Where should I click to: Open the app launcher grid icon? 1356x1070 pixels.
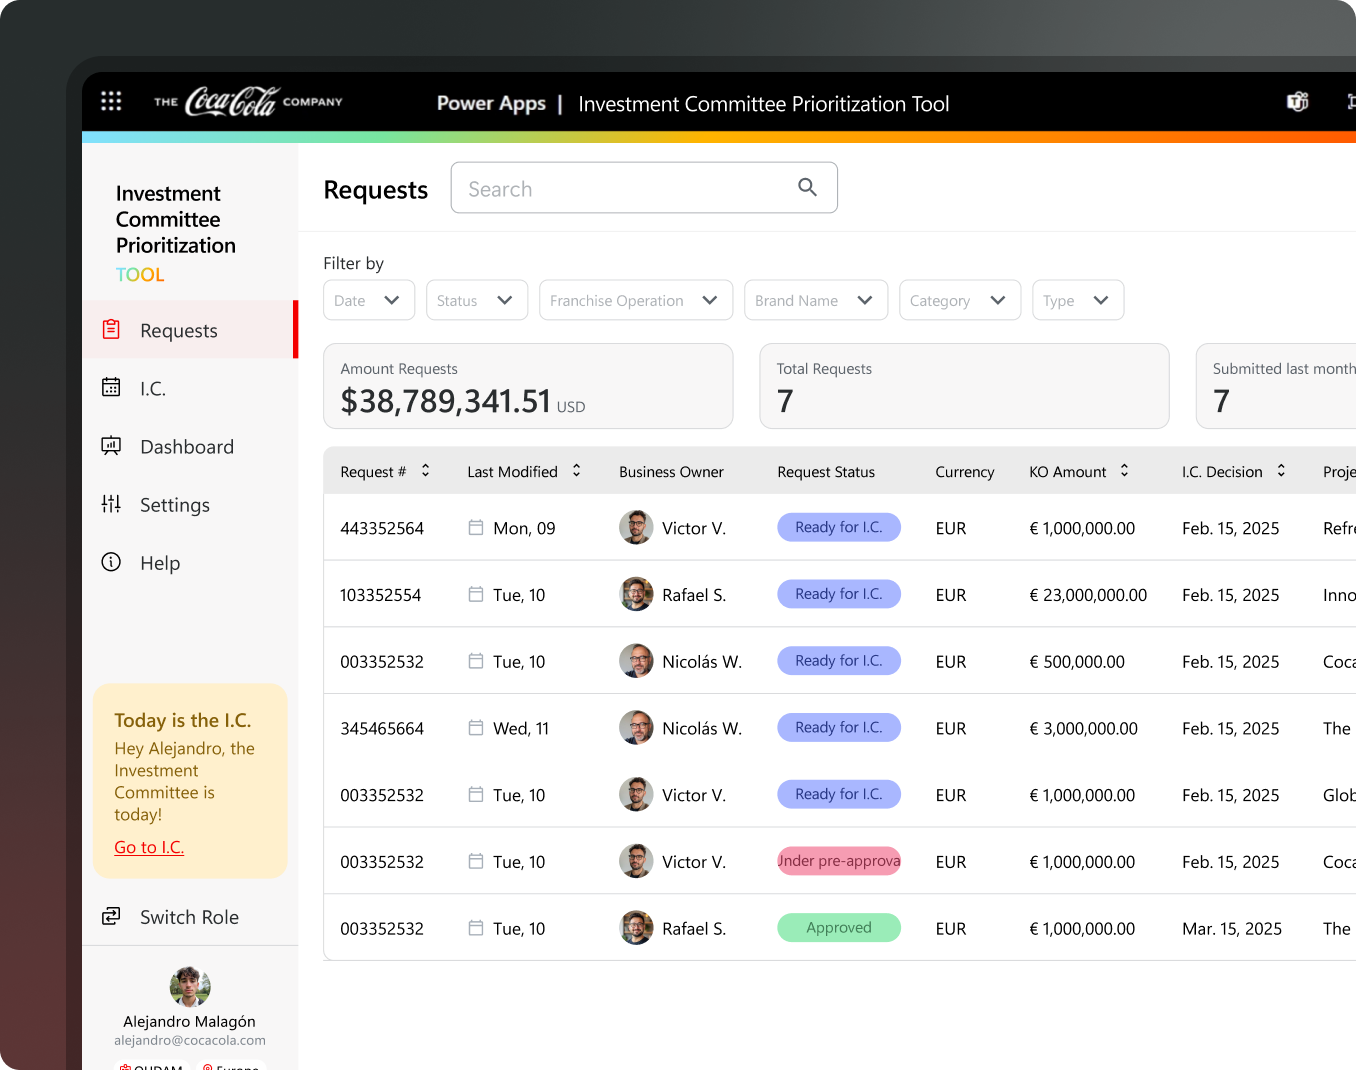[111, 101]
